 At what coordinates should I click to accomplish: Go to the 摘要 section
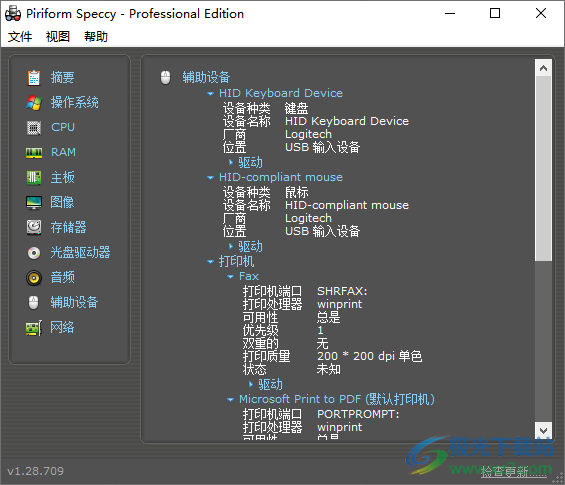pyautogui.click(x=62, y=77)
